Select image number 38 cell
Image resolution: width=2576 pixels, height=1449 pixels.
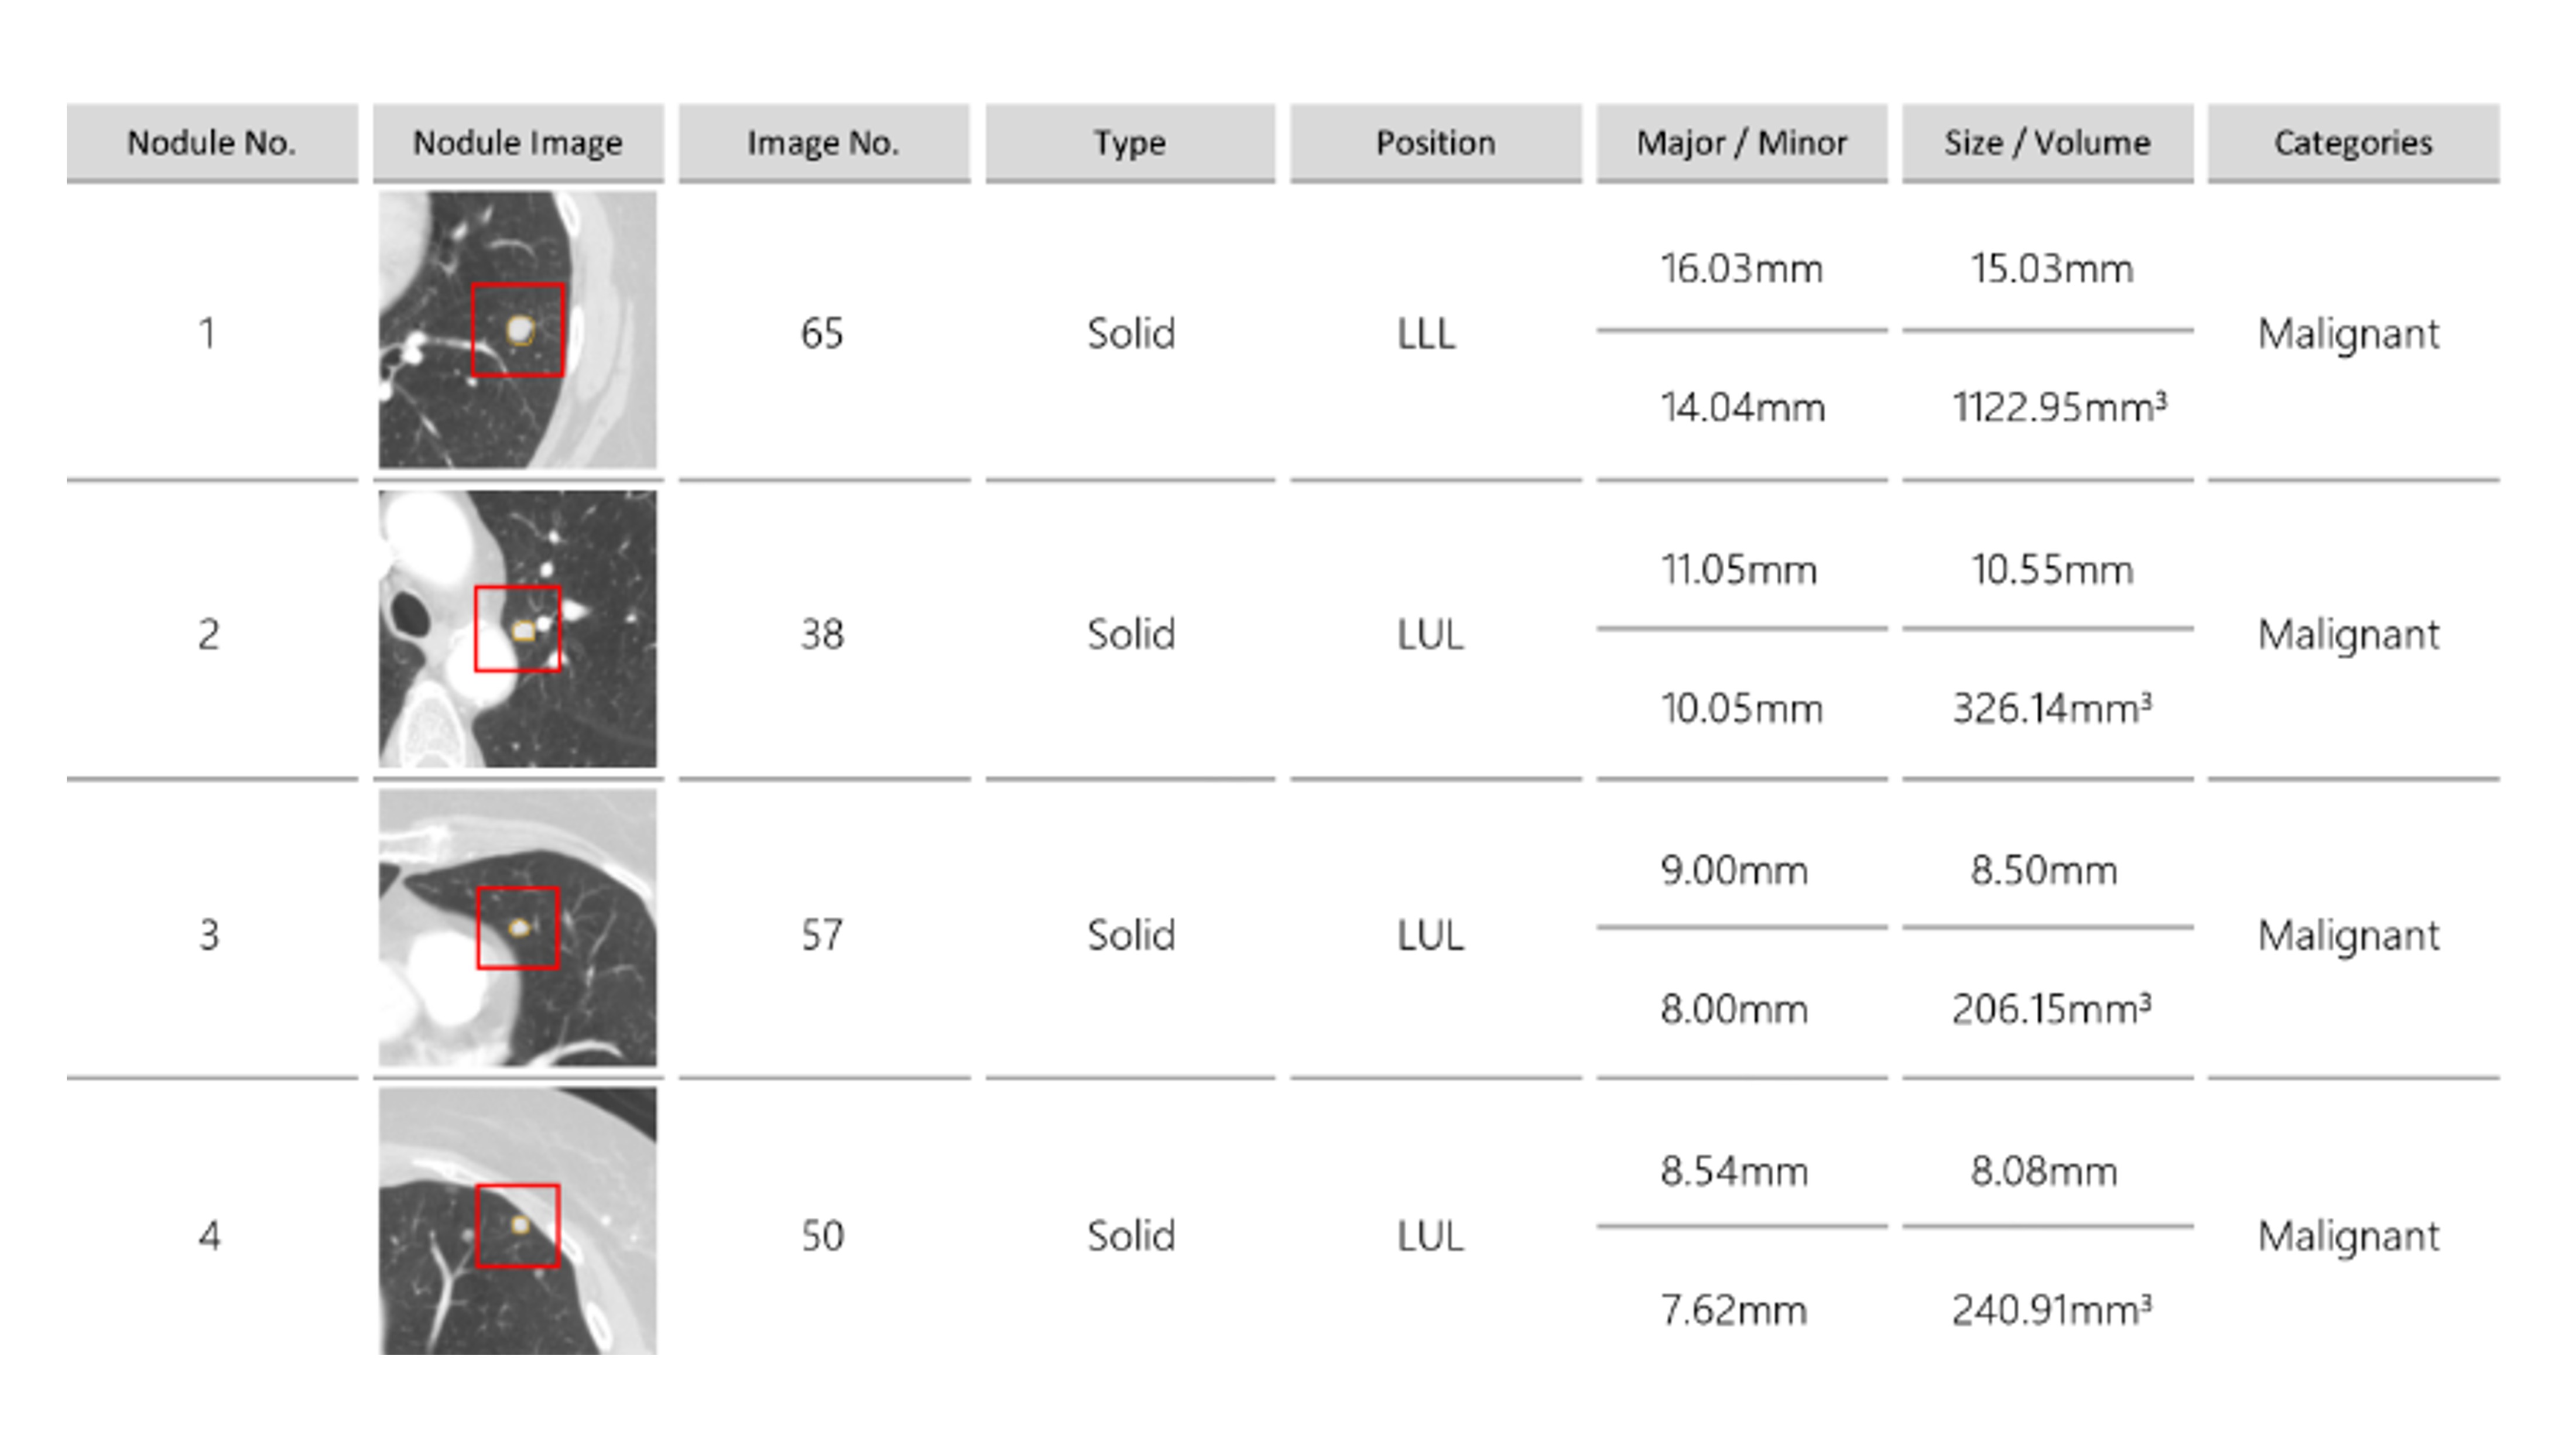[822, 634]
